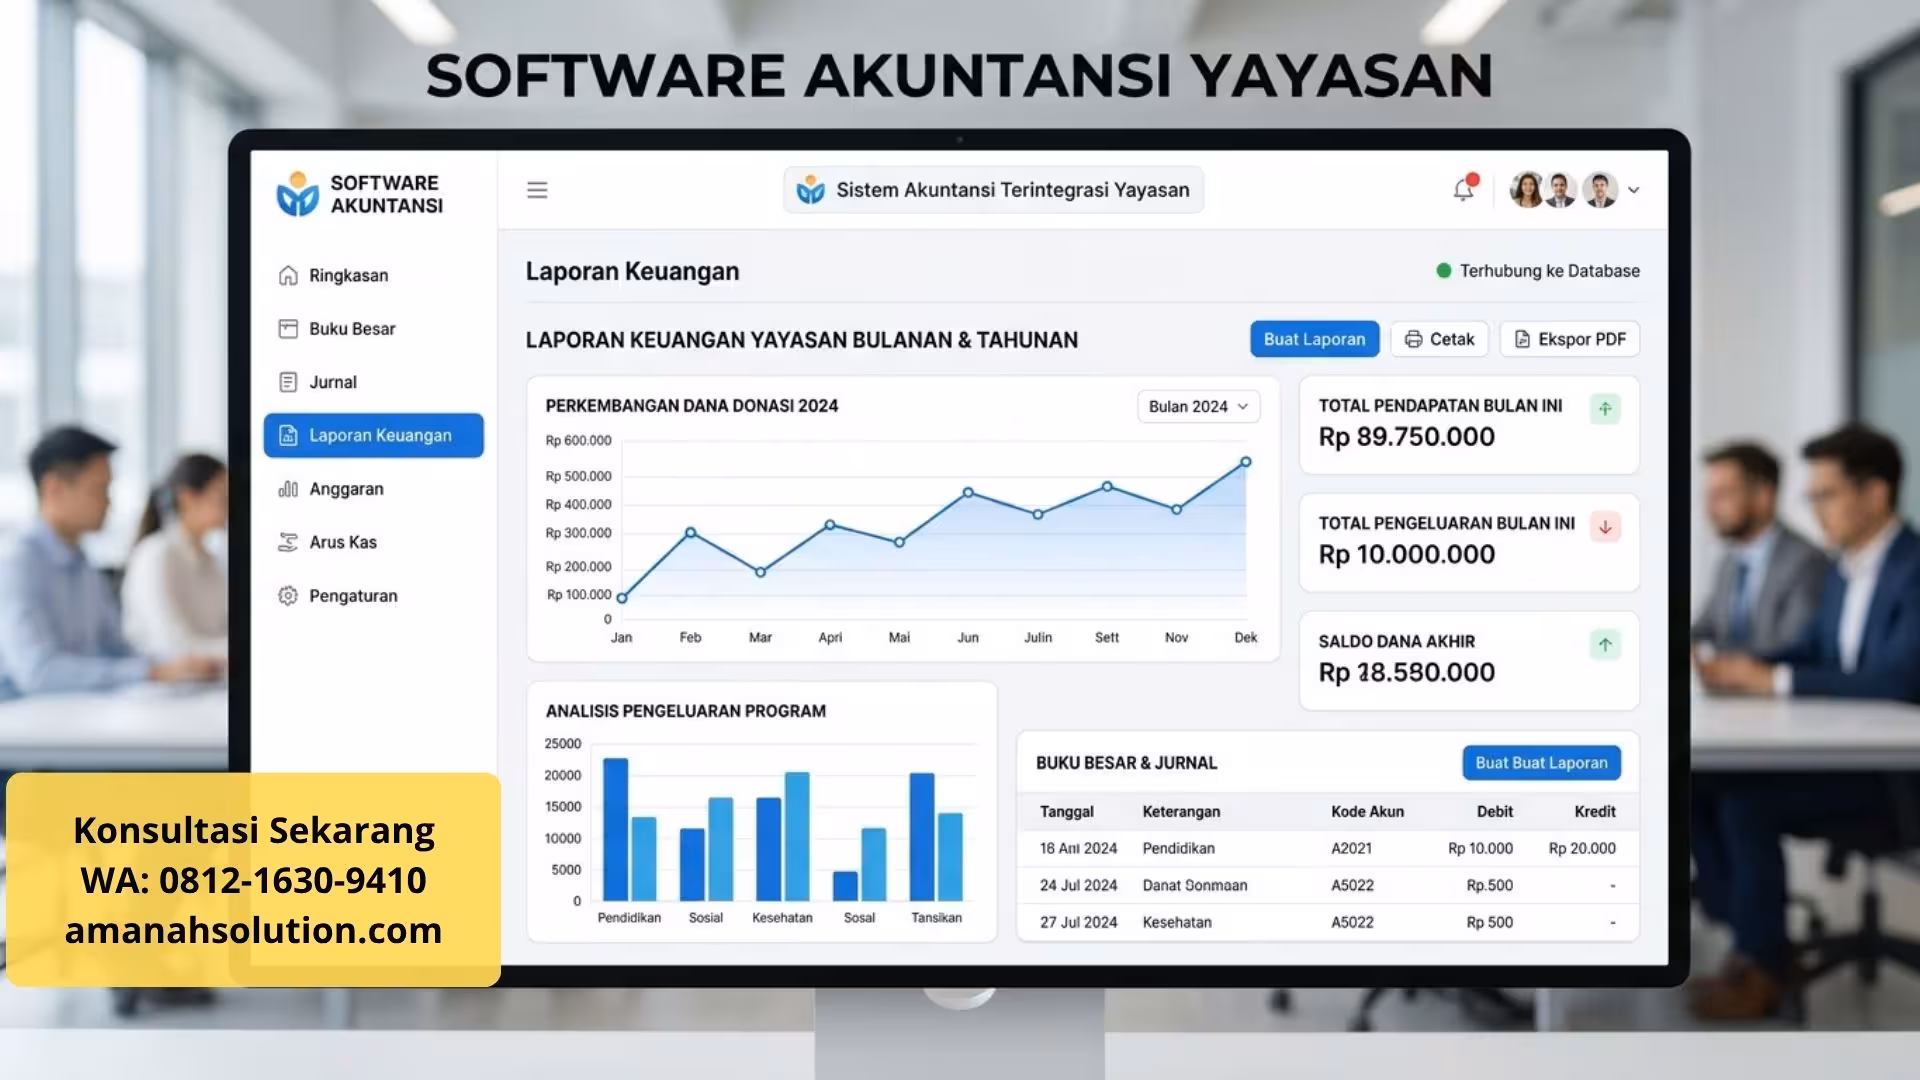Click the red down arrow on Total Pengeluaran

[1605, 527]
